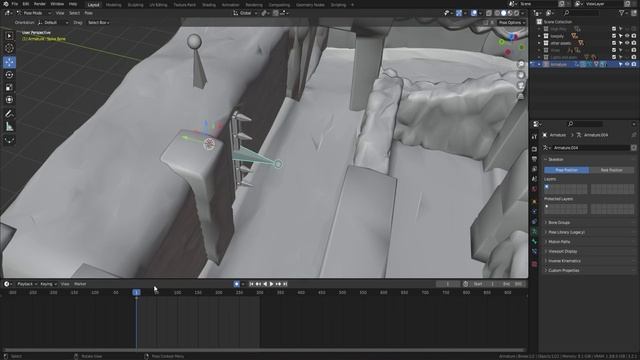Open the Pose Mode dropdown
Viewport: 640px width, 360px height.
(x=33, y=13)
